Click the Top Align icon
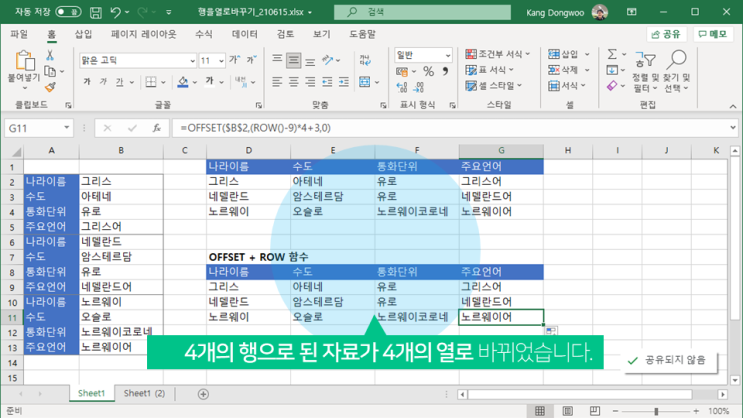The height and width of the screenshot is (418, 743). [277, 60]
